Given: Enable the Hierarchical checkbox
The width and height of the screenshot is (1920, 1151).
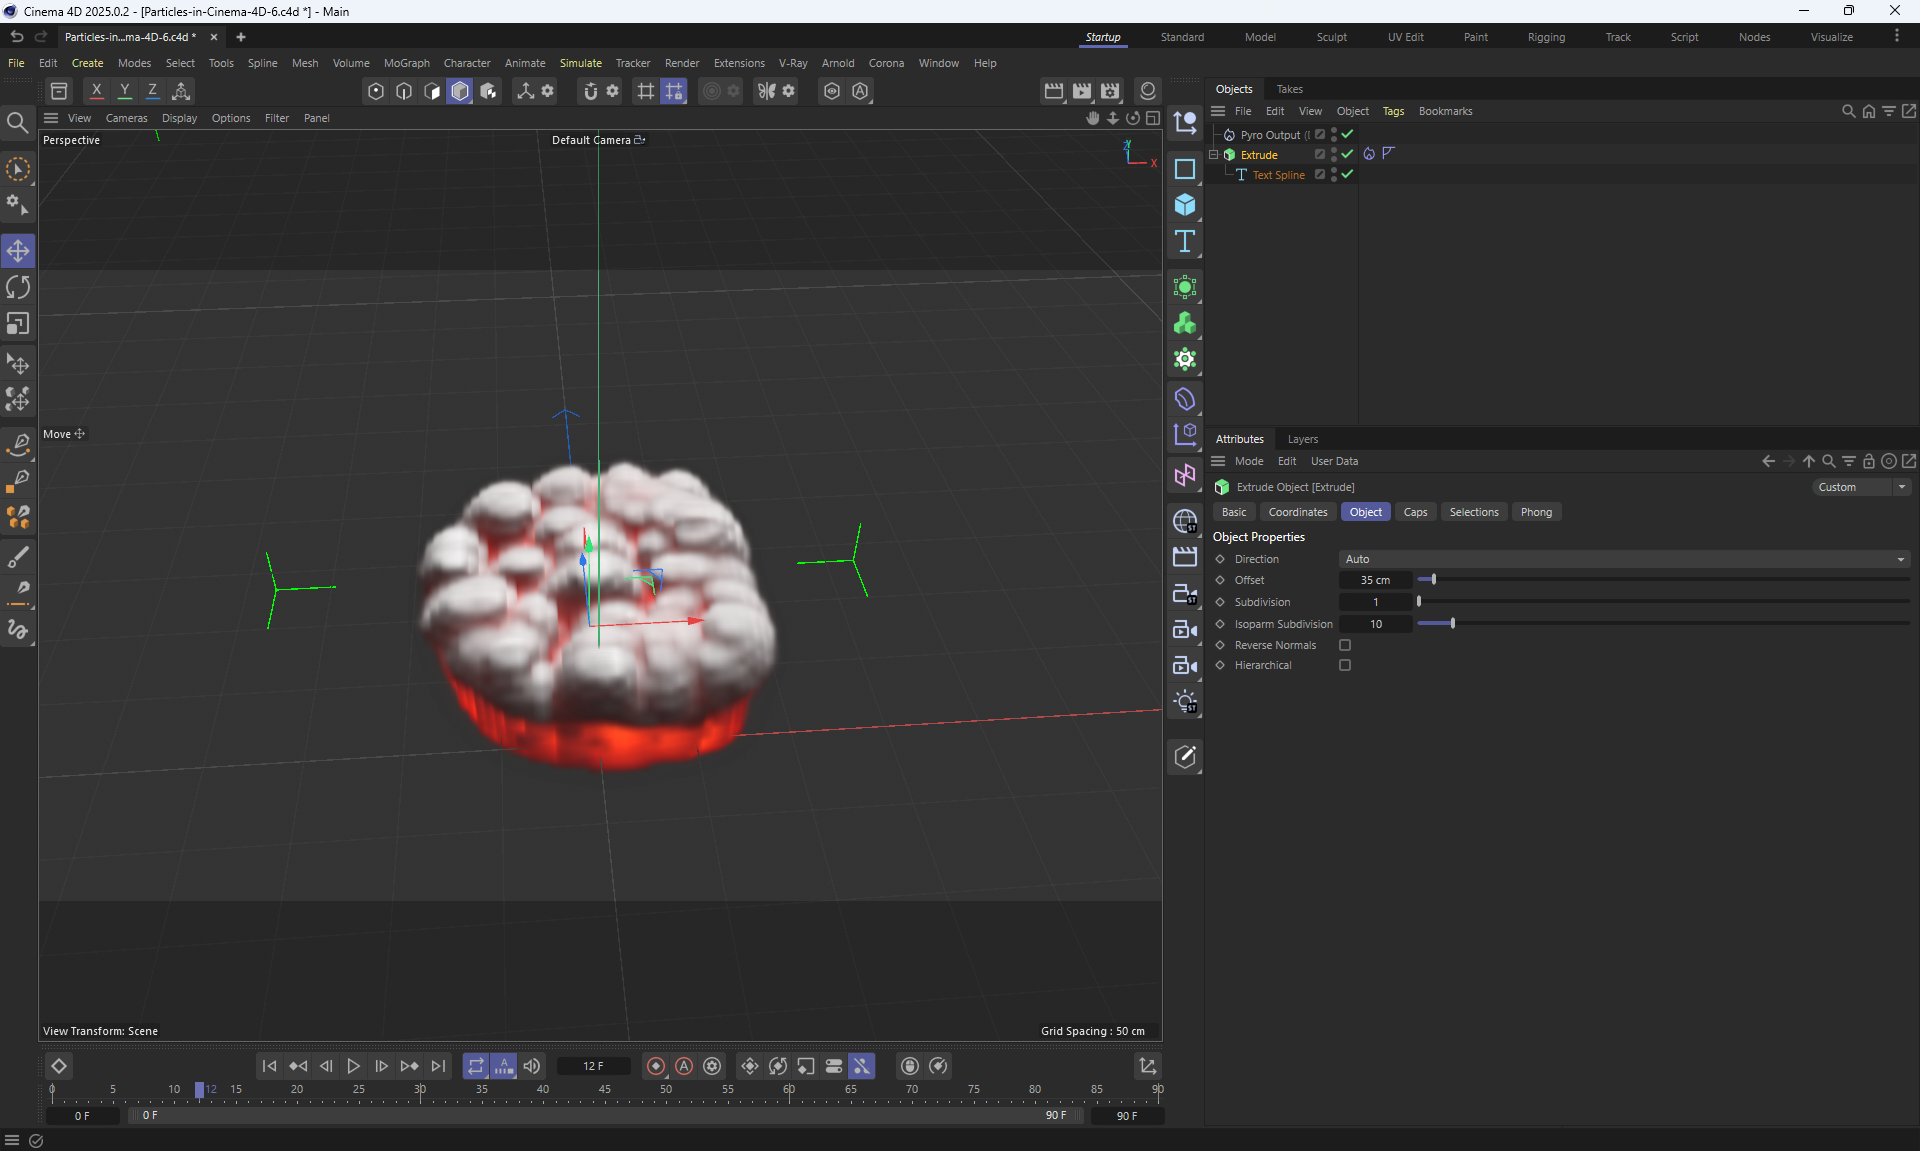Looking at the screenshot, I should (x=1345, y=665).
